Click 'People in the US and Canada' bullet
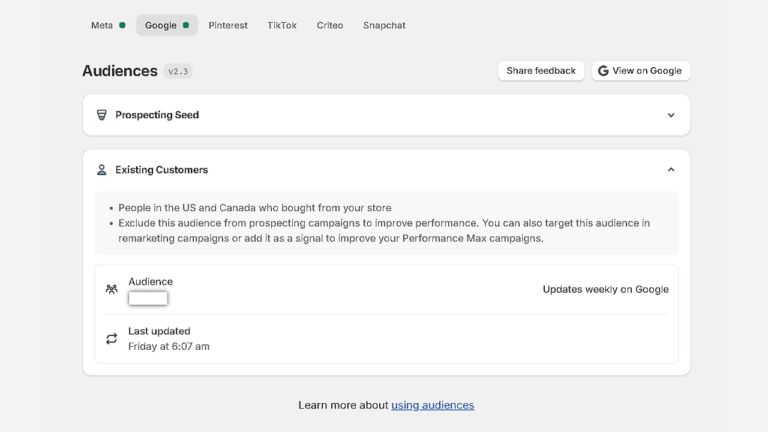The height and width of the screenshot is (432, 768). click(x=255, y=208)
